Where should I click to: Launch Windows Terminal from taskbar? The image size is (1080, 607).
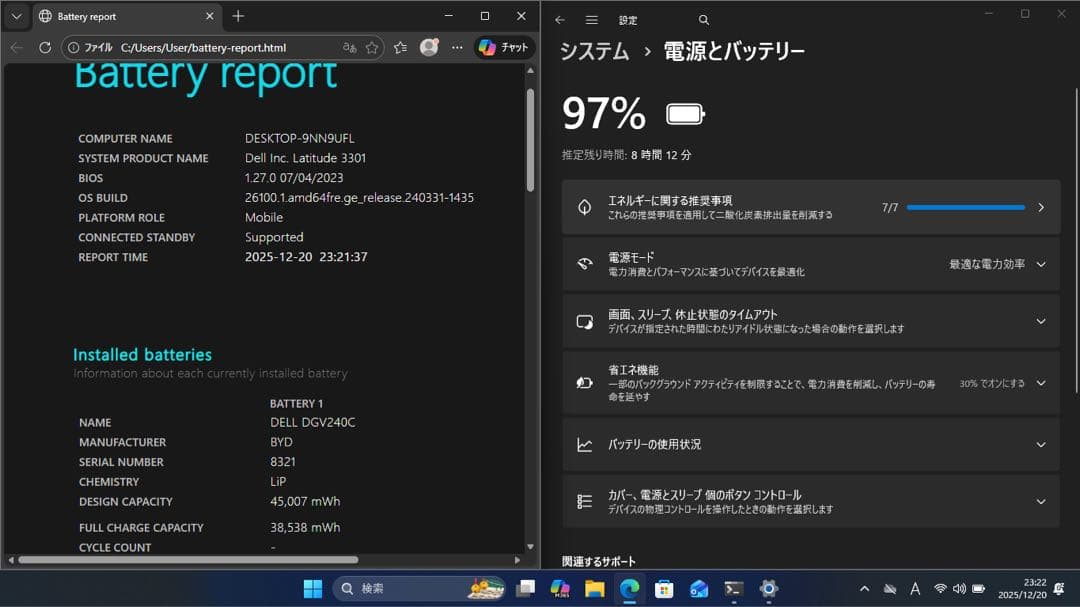pyautogui.click(x=733, y=589)
